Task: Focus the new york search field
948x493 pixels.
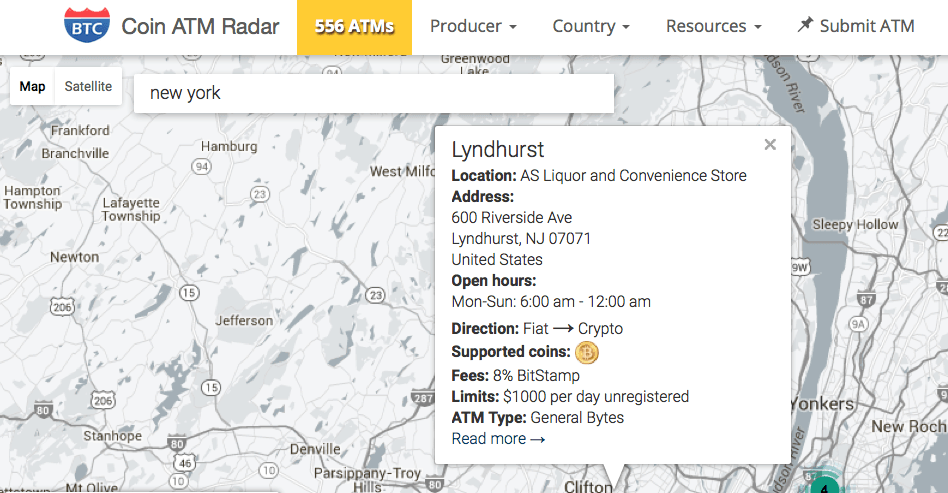Action: coord(374,93)
